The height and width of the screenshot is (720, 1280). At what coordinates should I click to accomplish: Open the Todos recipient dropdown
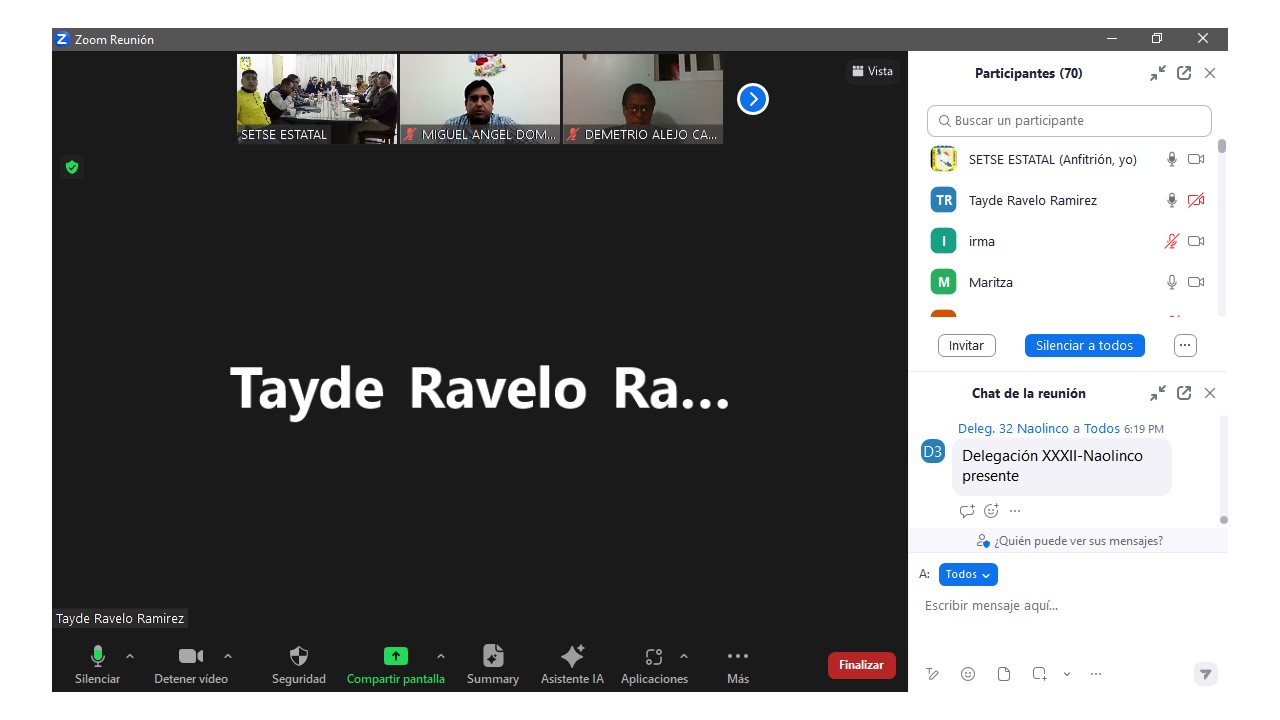(968, 574)
